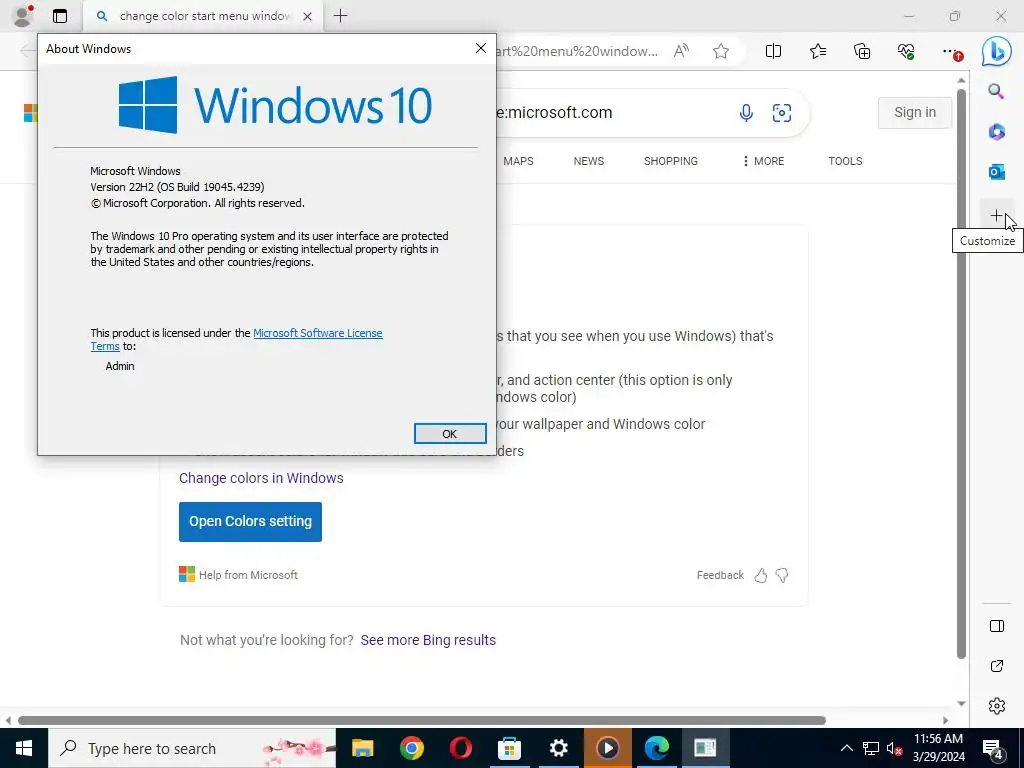Close the 'change color start menu' tab
The width and height of the screenshot is (1024, 768).
308,16
